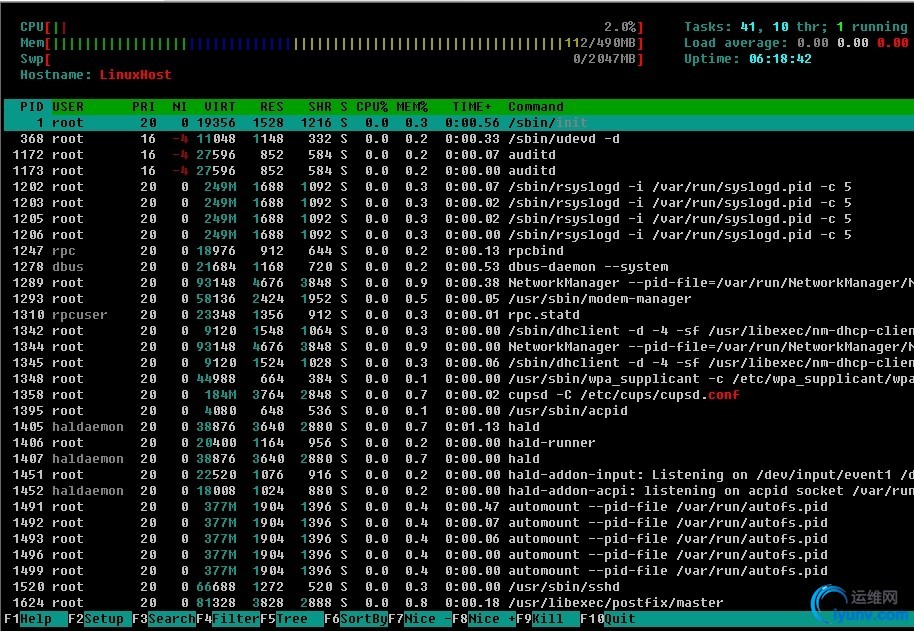Sort by the RES column header

point(272,107)
